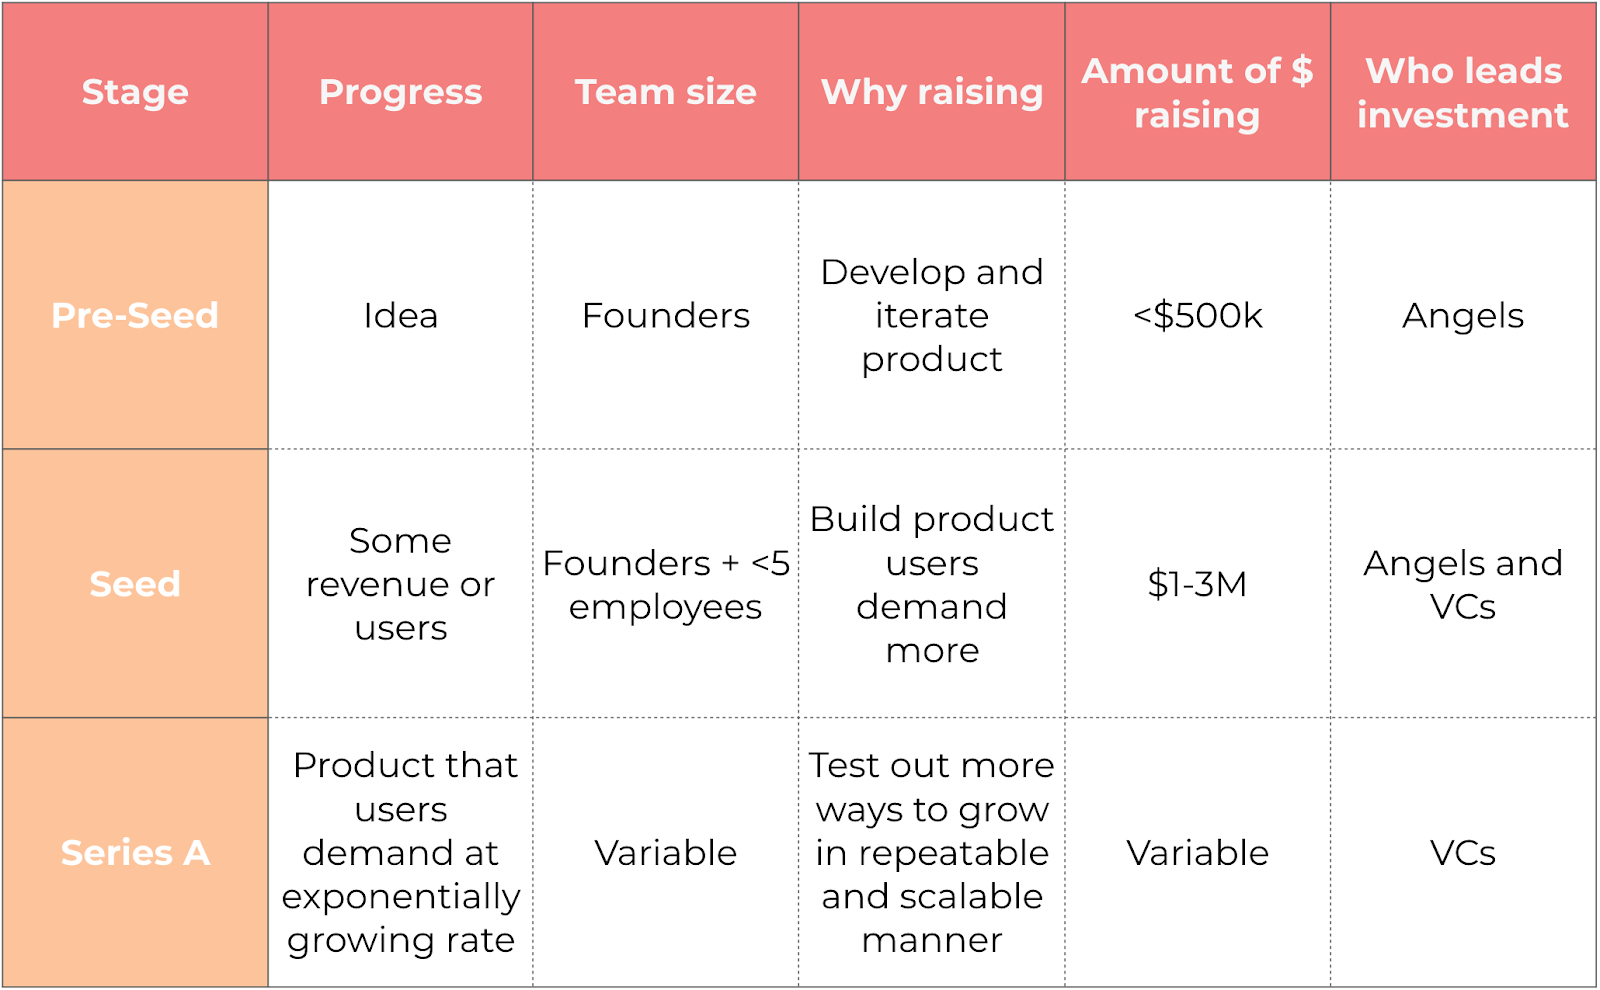Select the 'Founders + <5 employees' cell

tap(665, 584)
